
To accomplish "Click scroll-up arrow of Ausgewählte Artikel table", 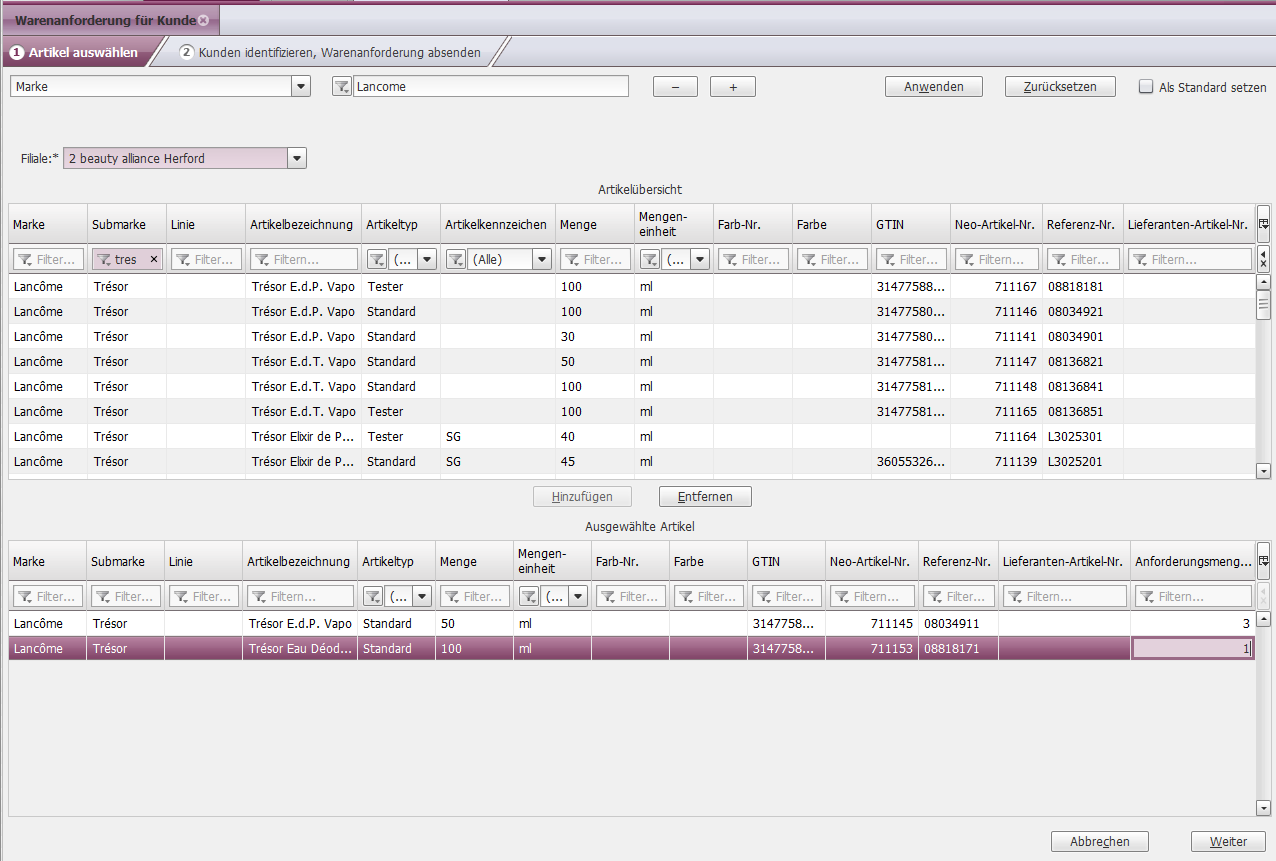I will (x=1264, y=620).
